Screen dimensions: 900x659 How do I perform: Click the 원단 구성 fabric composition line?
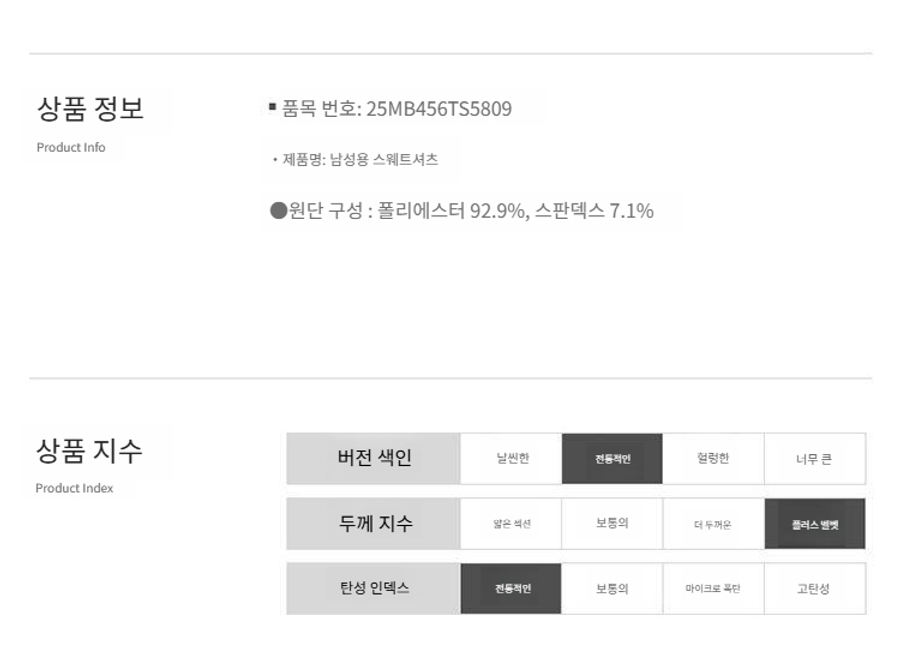(462, 211)
